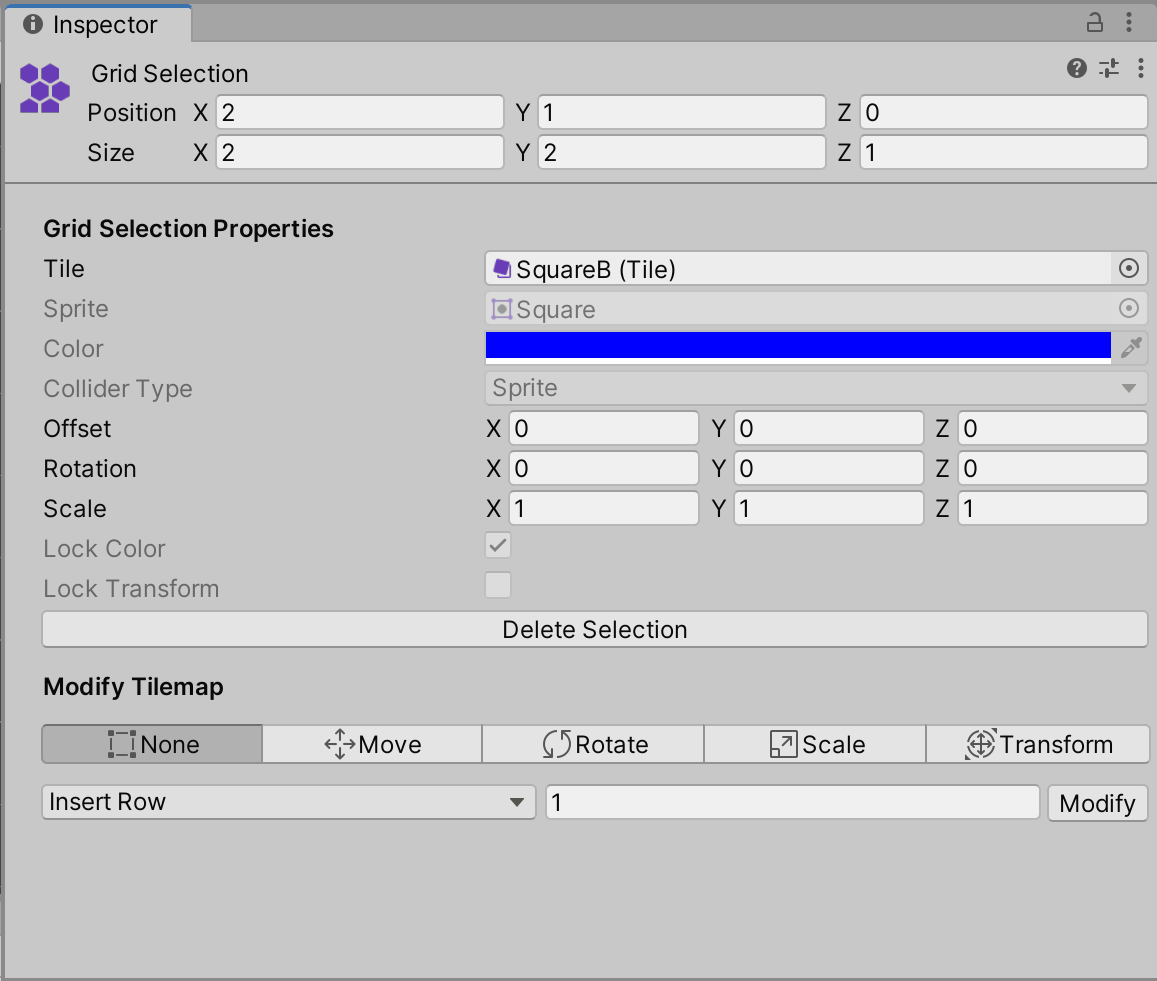Click the Tile object picker circle
The width and height of the screenshot is (1157, 981).
click(1129, 269)
